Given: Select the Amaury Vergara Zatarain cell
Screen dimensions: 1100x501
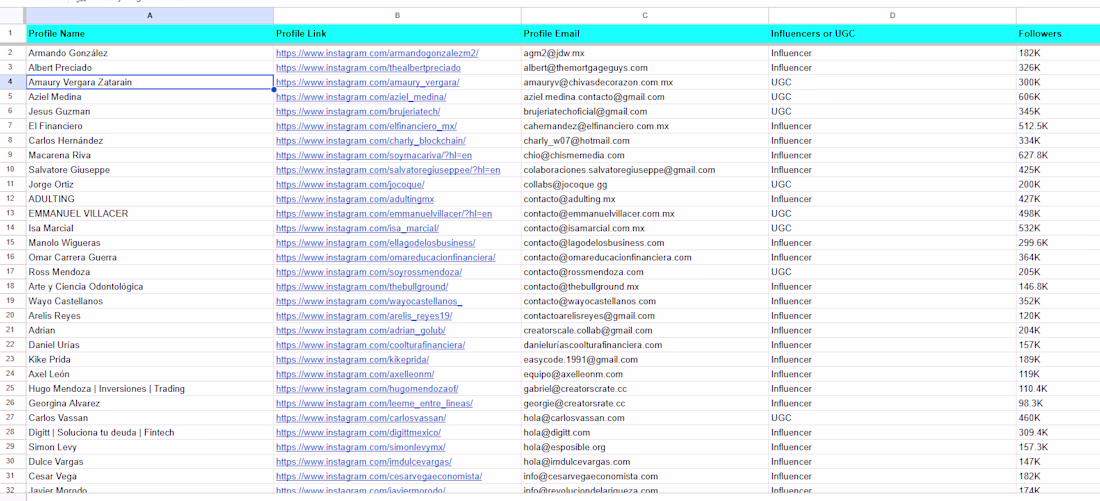Looking at the screenshot, I should [149, 82].
